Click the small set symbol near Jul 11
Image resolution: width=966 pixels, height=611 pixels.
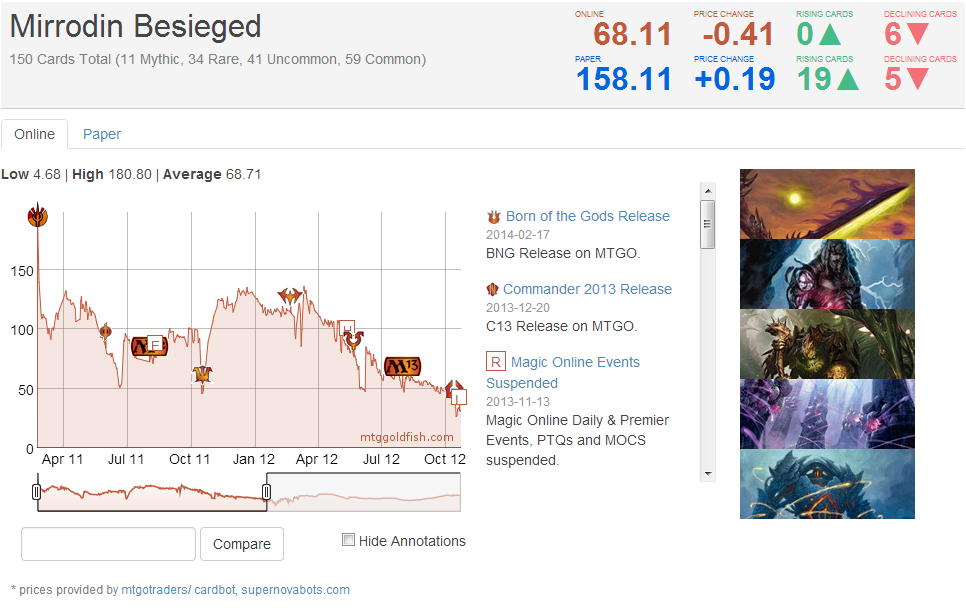(104, 330)
